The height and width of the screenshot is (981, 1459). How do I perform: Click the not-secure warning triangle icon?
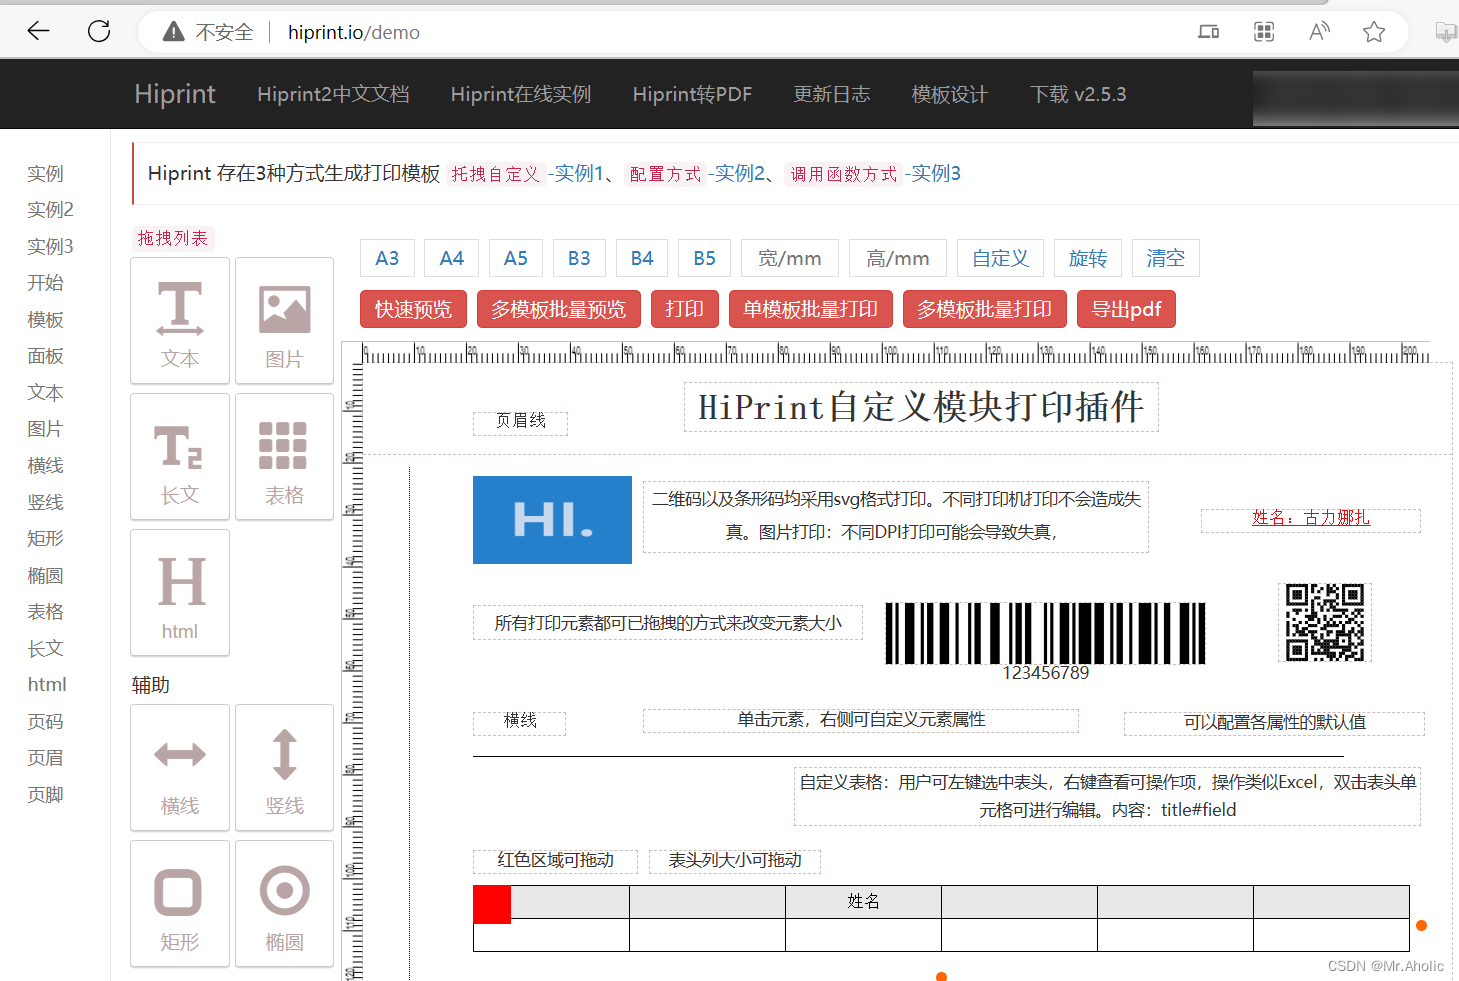[x=174, y=32]
